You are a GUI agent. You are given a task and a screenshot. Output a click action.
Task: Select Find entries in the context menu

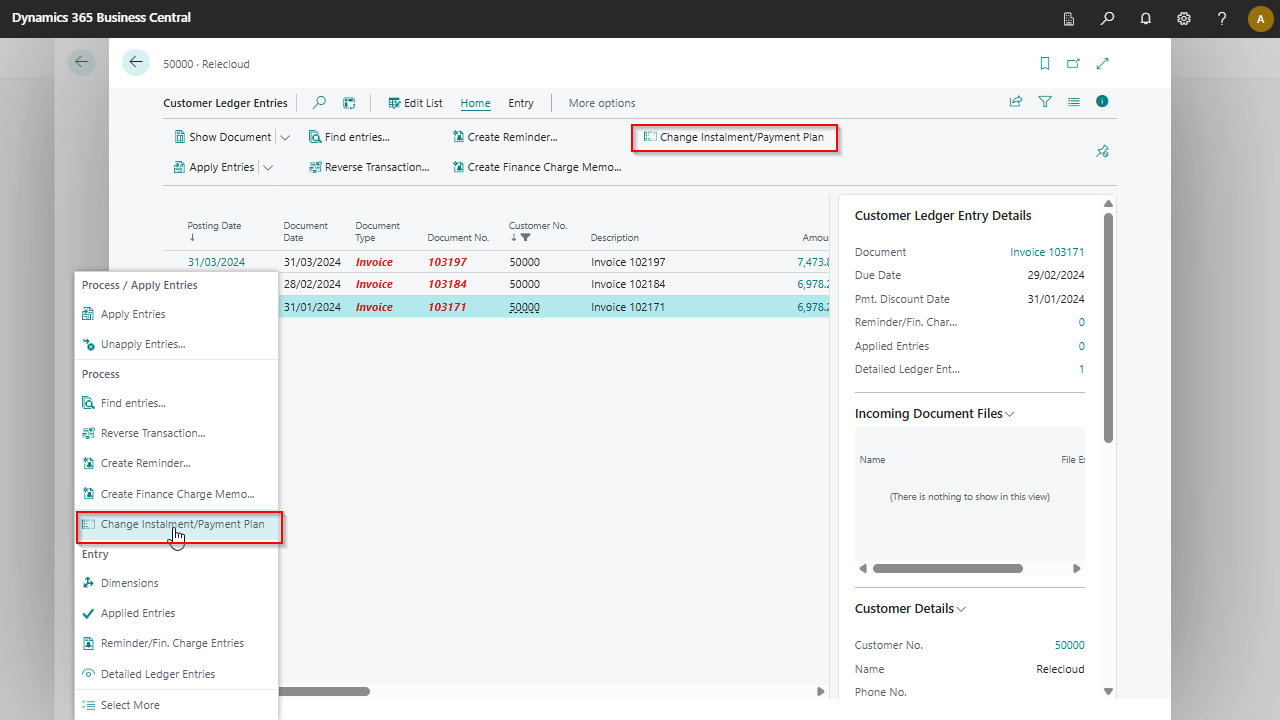[176, 403]
